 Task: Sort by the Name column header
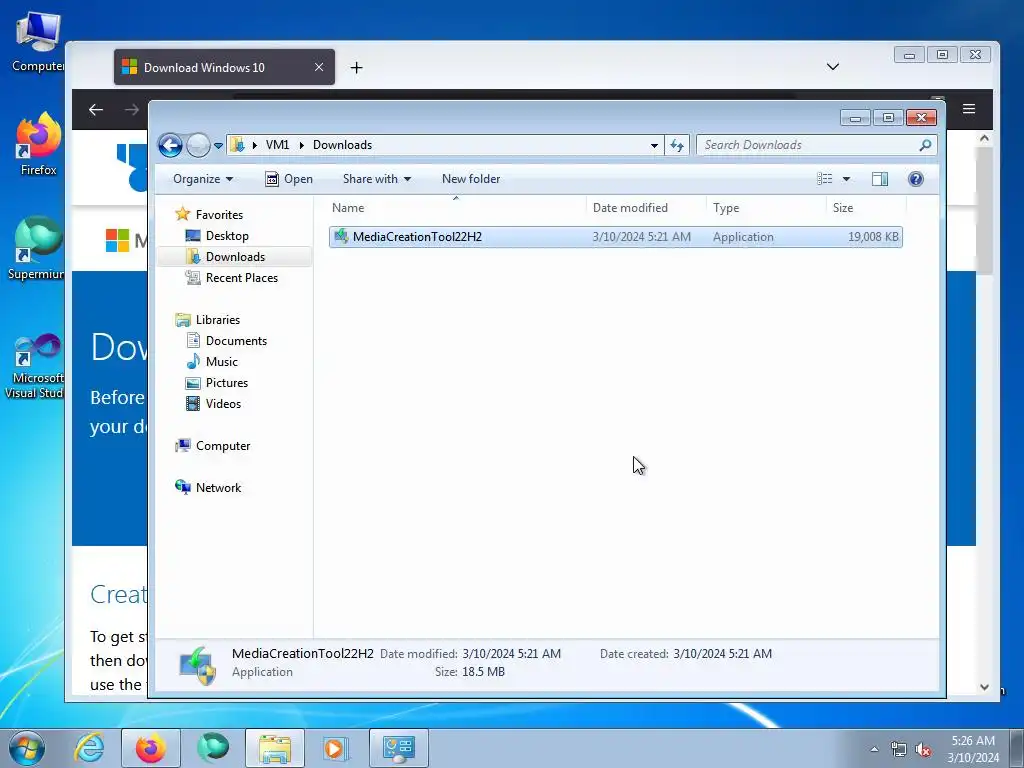coord(456,208)
